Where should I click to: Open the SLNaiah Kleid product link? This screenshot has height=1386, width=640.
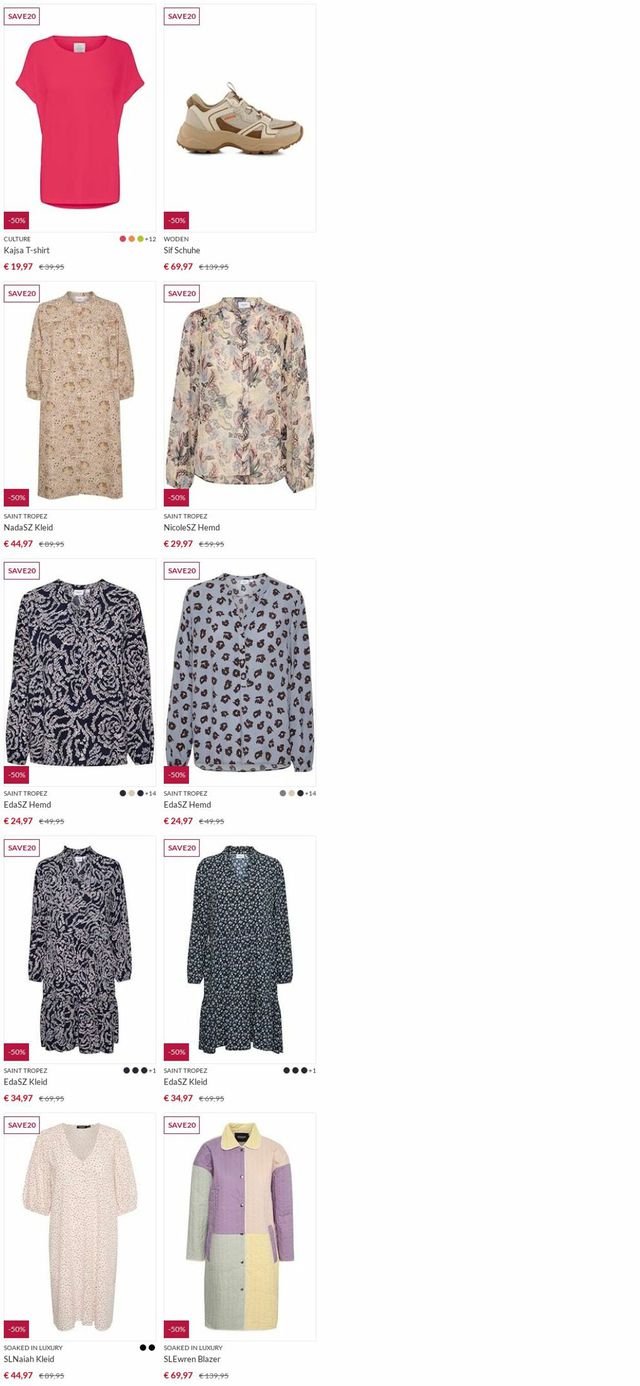coord(29,1359)
